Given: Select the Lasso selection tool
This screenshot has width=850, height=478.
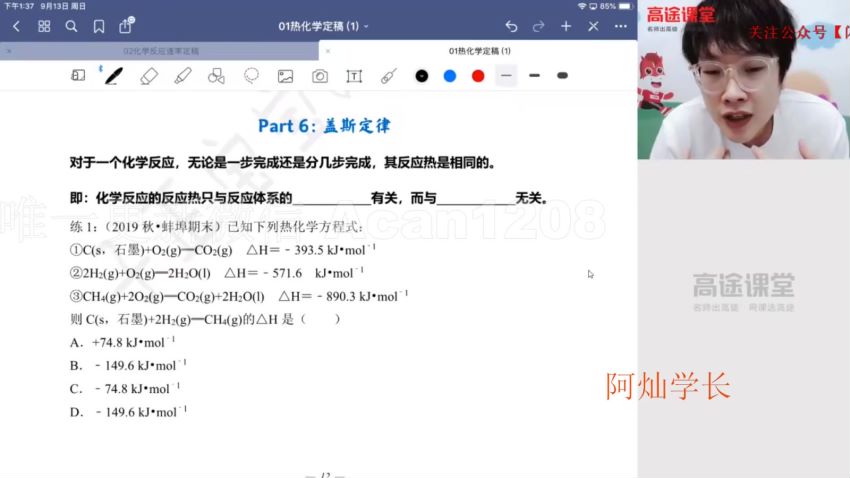Looking at the screenshot, I should [251, 75].
